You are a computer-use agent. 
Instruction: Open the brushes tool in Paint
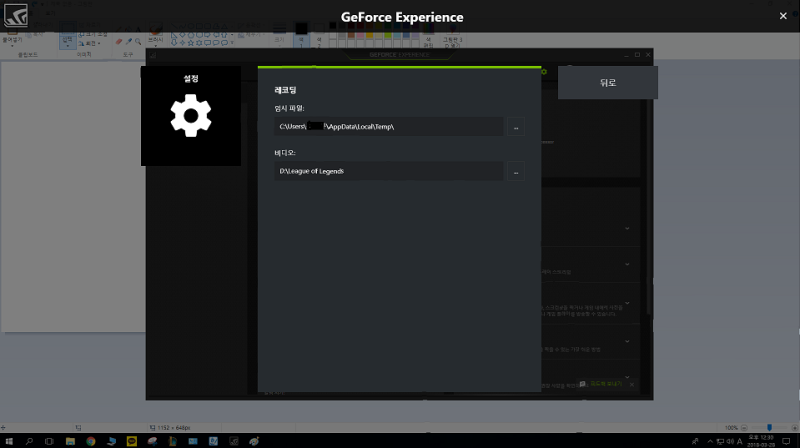(x=156, y=35)
